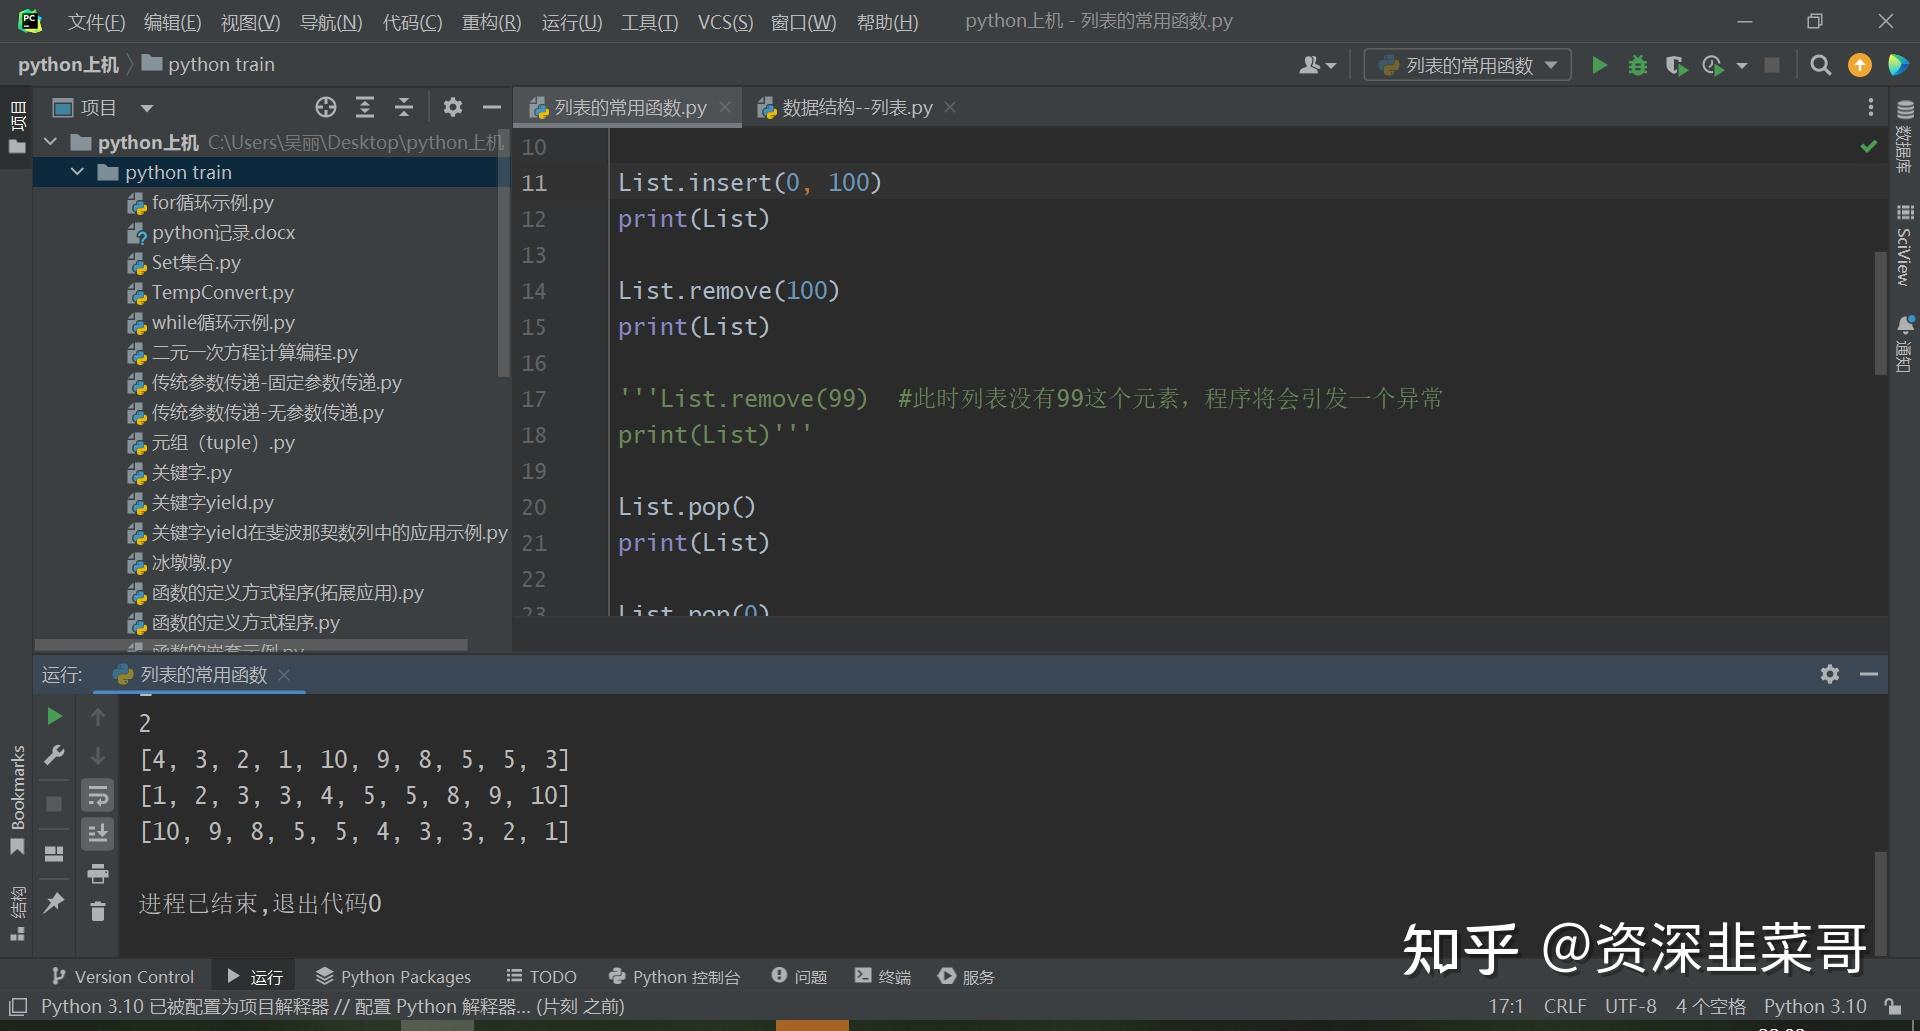
Task: Start debugging with the Debug icon
Action: pos(1637,64)
